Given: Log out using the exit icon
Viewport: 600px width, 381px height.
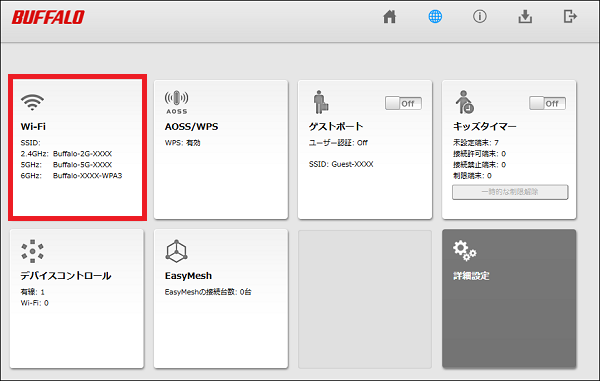Looking at the screenshot, I should pos(570,16).
